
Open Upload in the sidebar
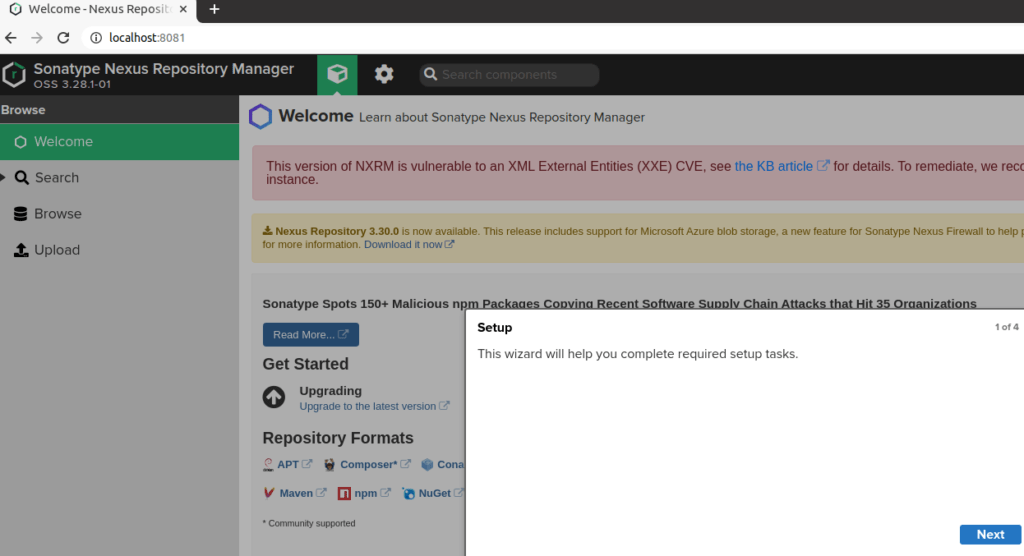120,250
